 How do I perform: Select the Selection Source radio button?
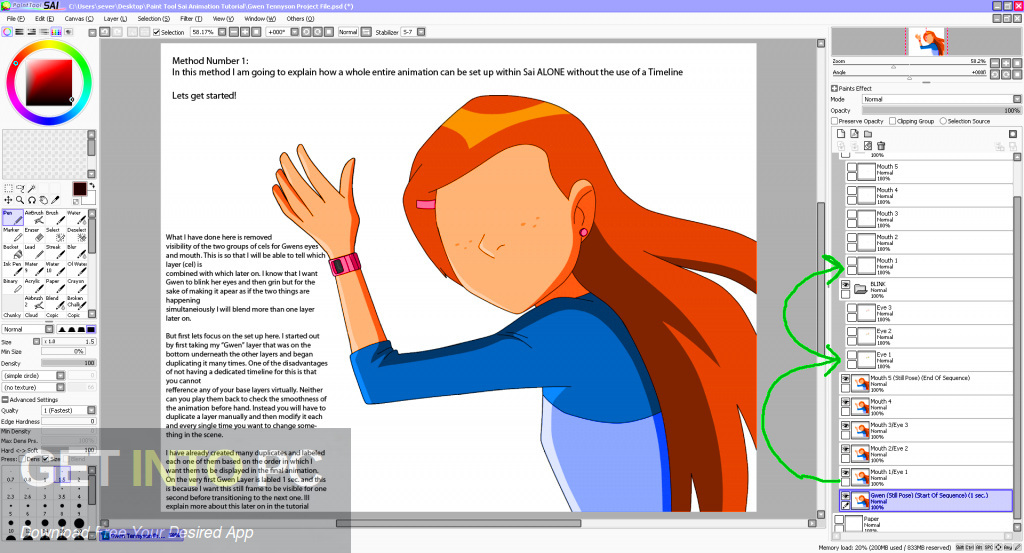pos(943,121)
